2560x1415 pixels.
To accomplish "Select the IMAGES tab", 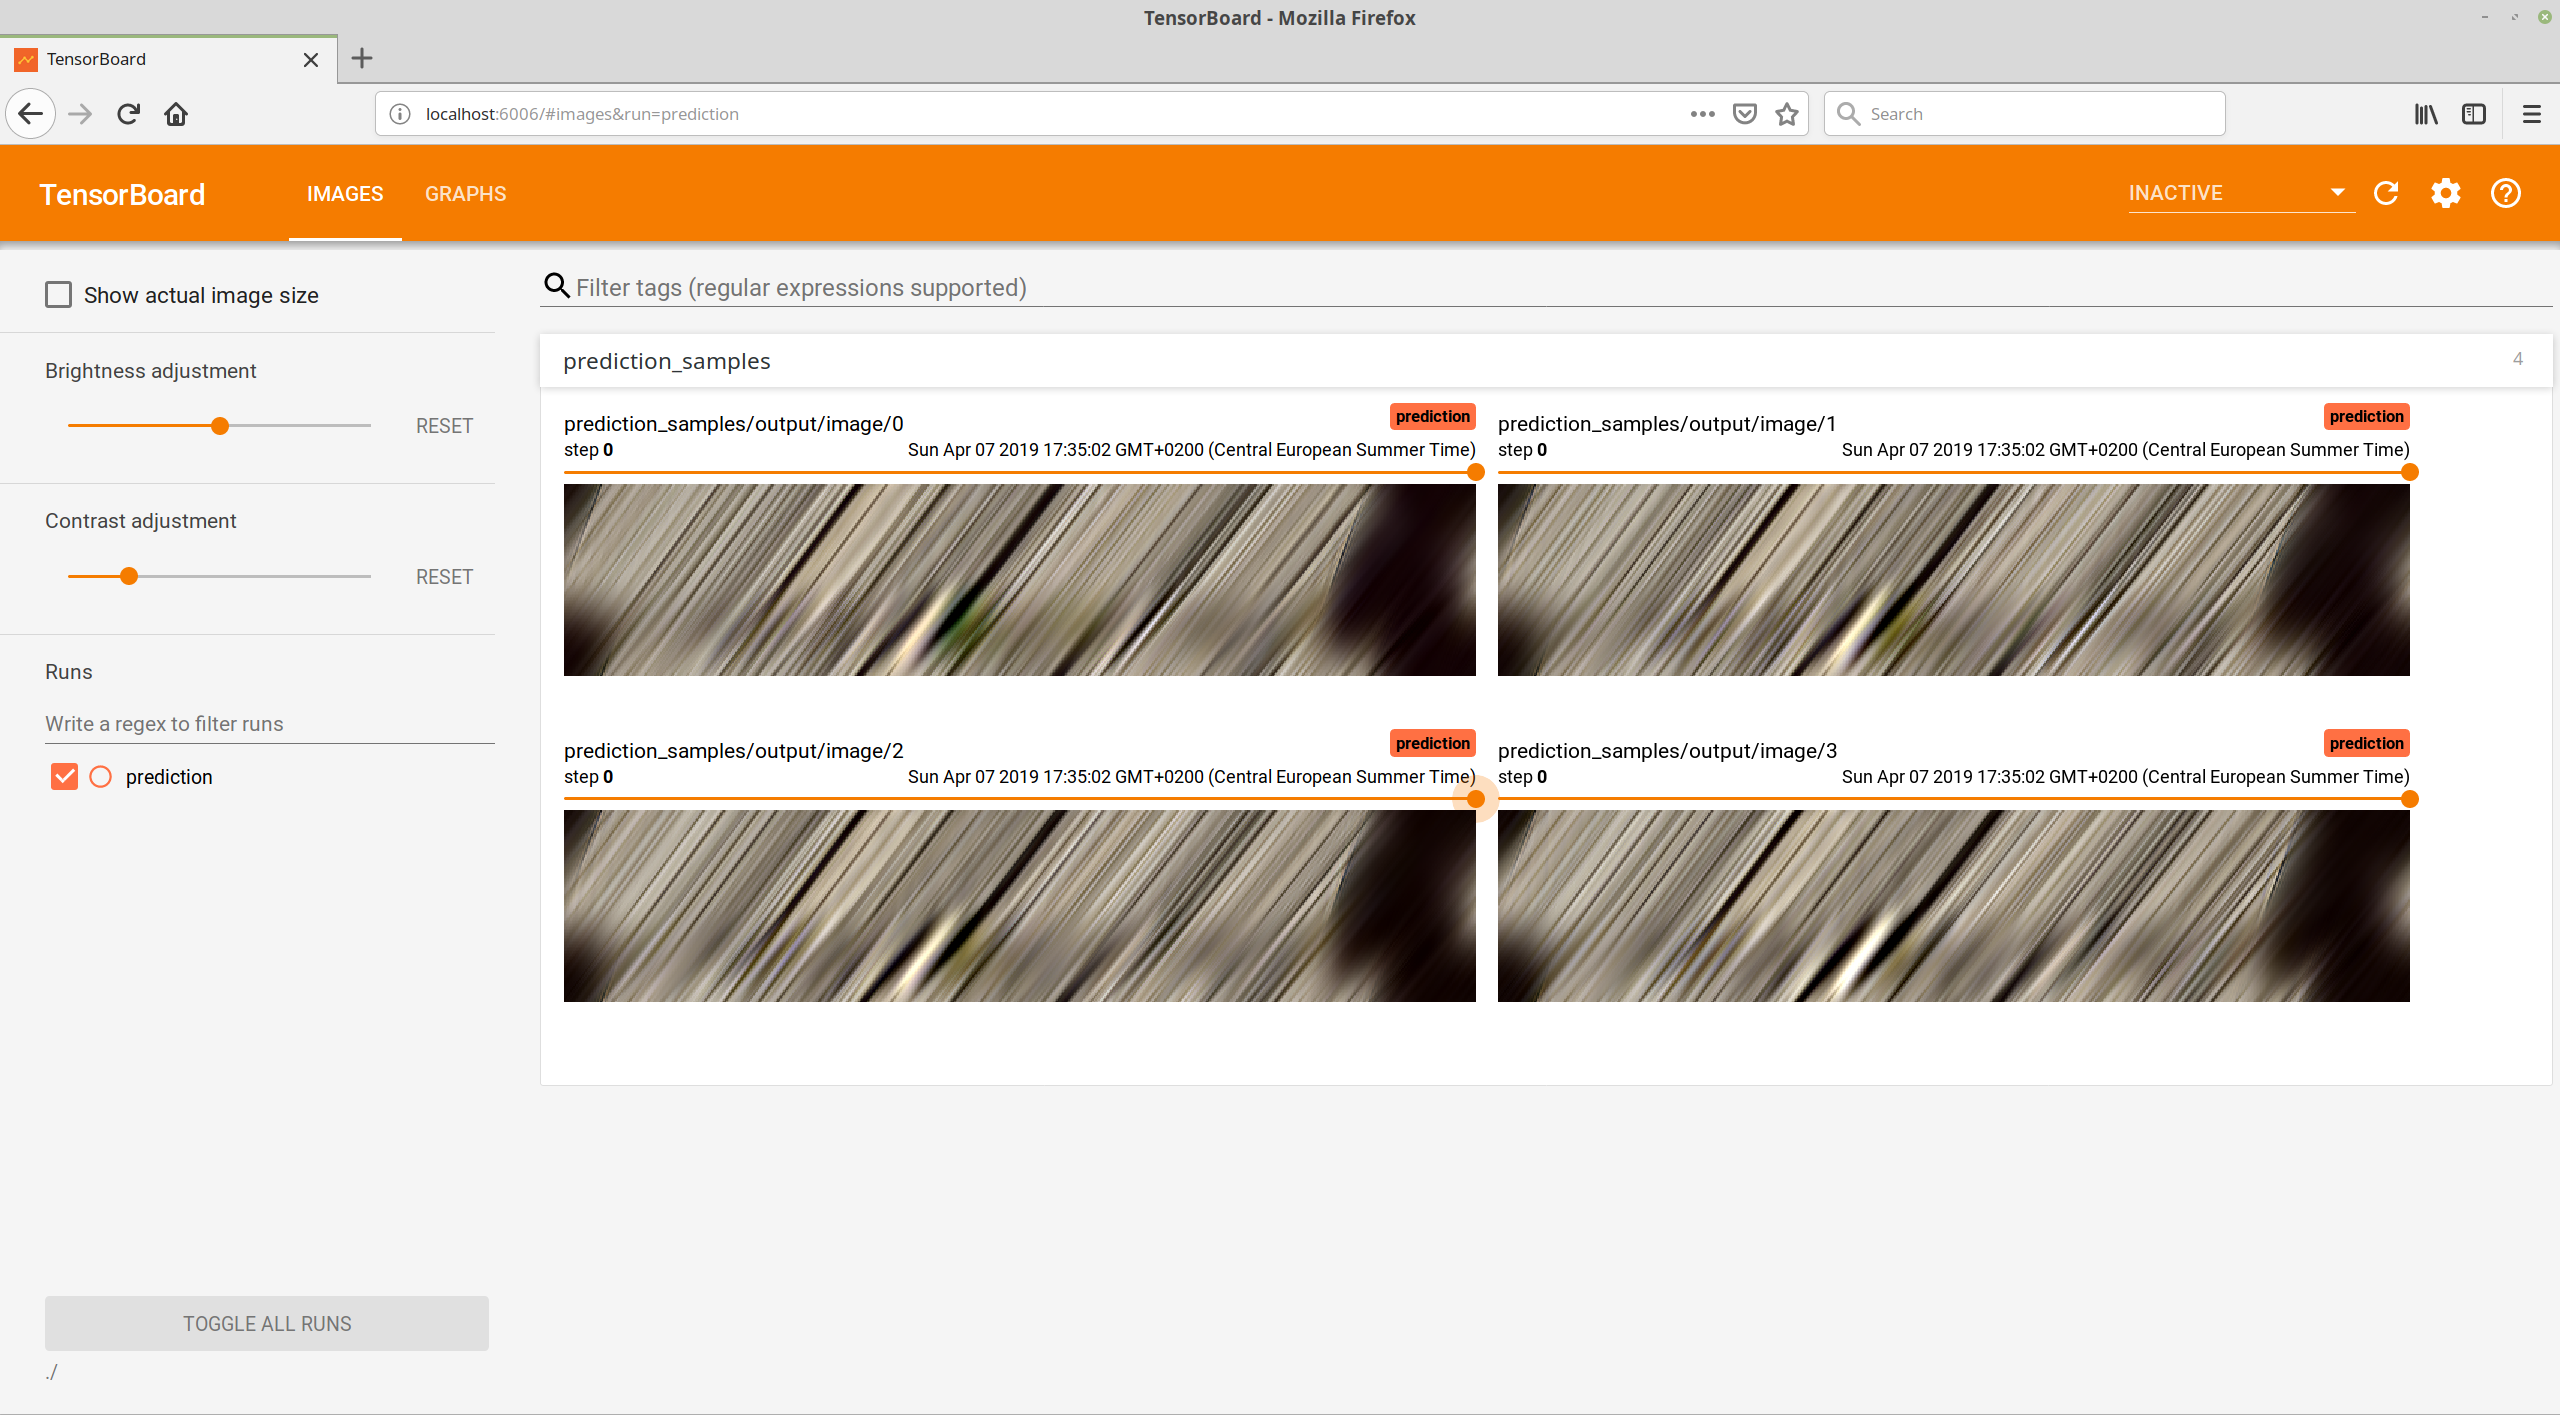I will (x=344, y=194).
